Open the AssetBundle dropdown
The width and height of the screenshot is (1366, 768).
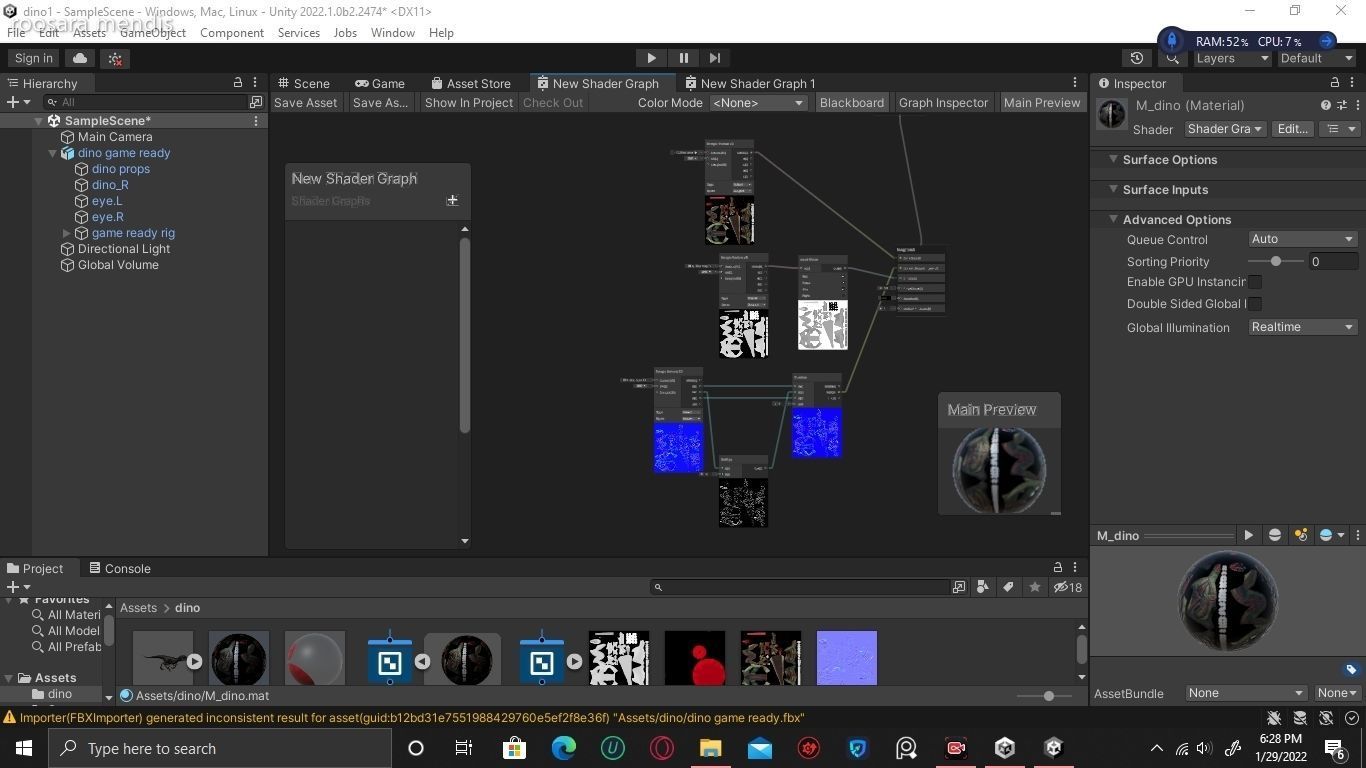(1246, 693)
